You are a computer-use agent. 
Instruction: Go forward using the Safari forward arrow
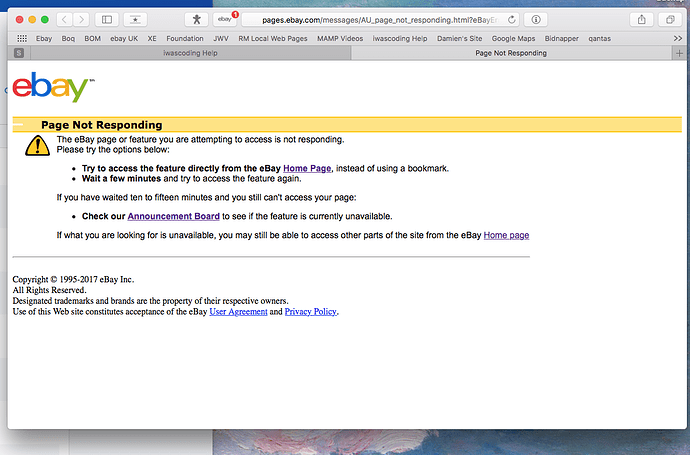pyautogui.click(x=81, y=19)
